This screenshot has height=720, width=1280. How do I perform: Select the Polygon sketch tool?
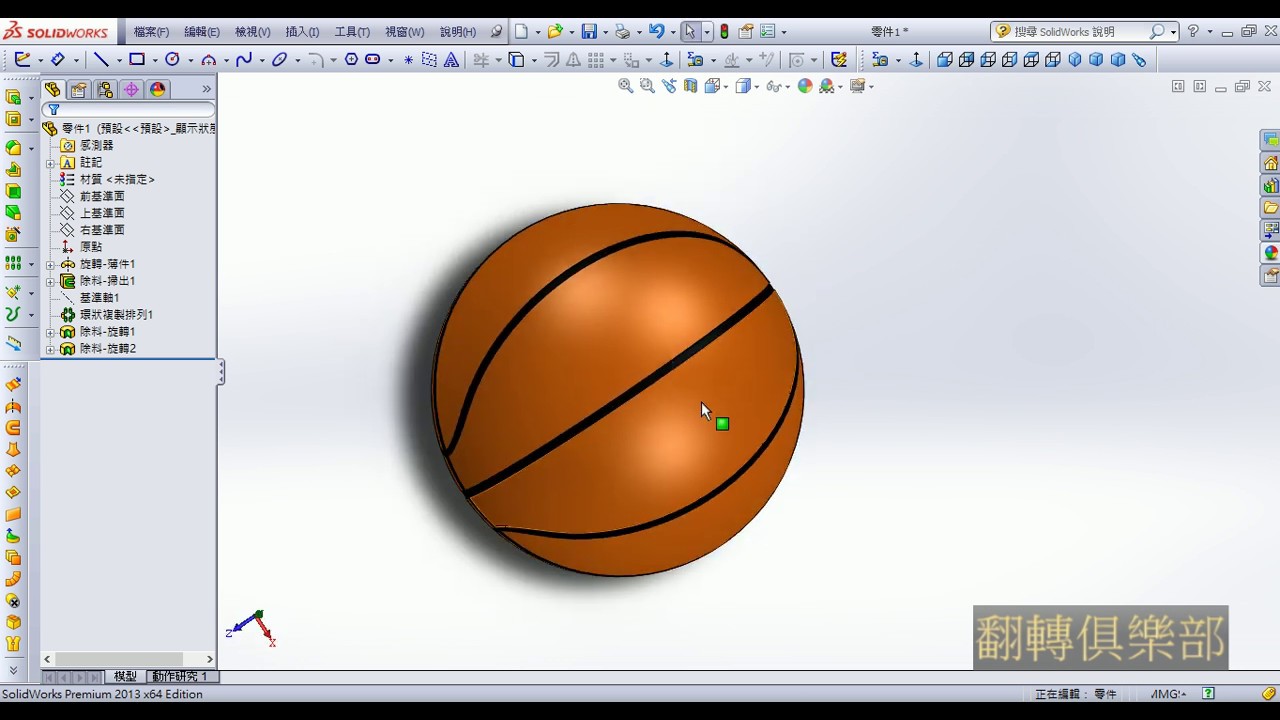click(x=351, y=60)
